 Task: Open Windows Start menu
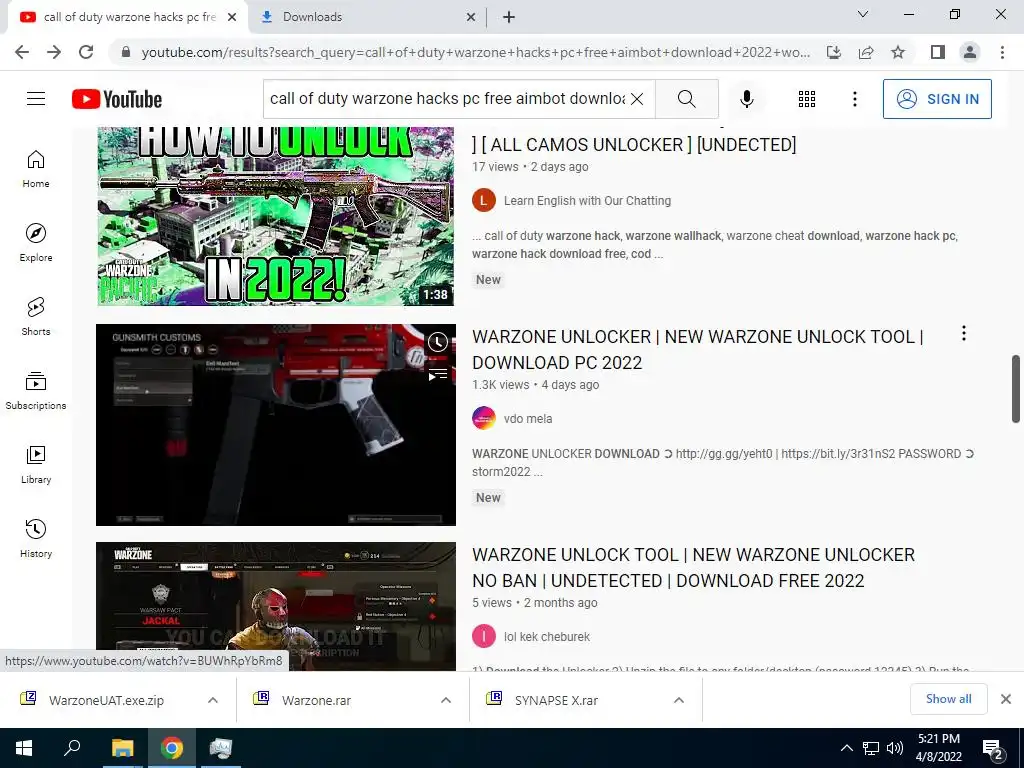tap(24, 748)
